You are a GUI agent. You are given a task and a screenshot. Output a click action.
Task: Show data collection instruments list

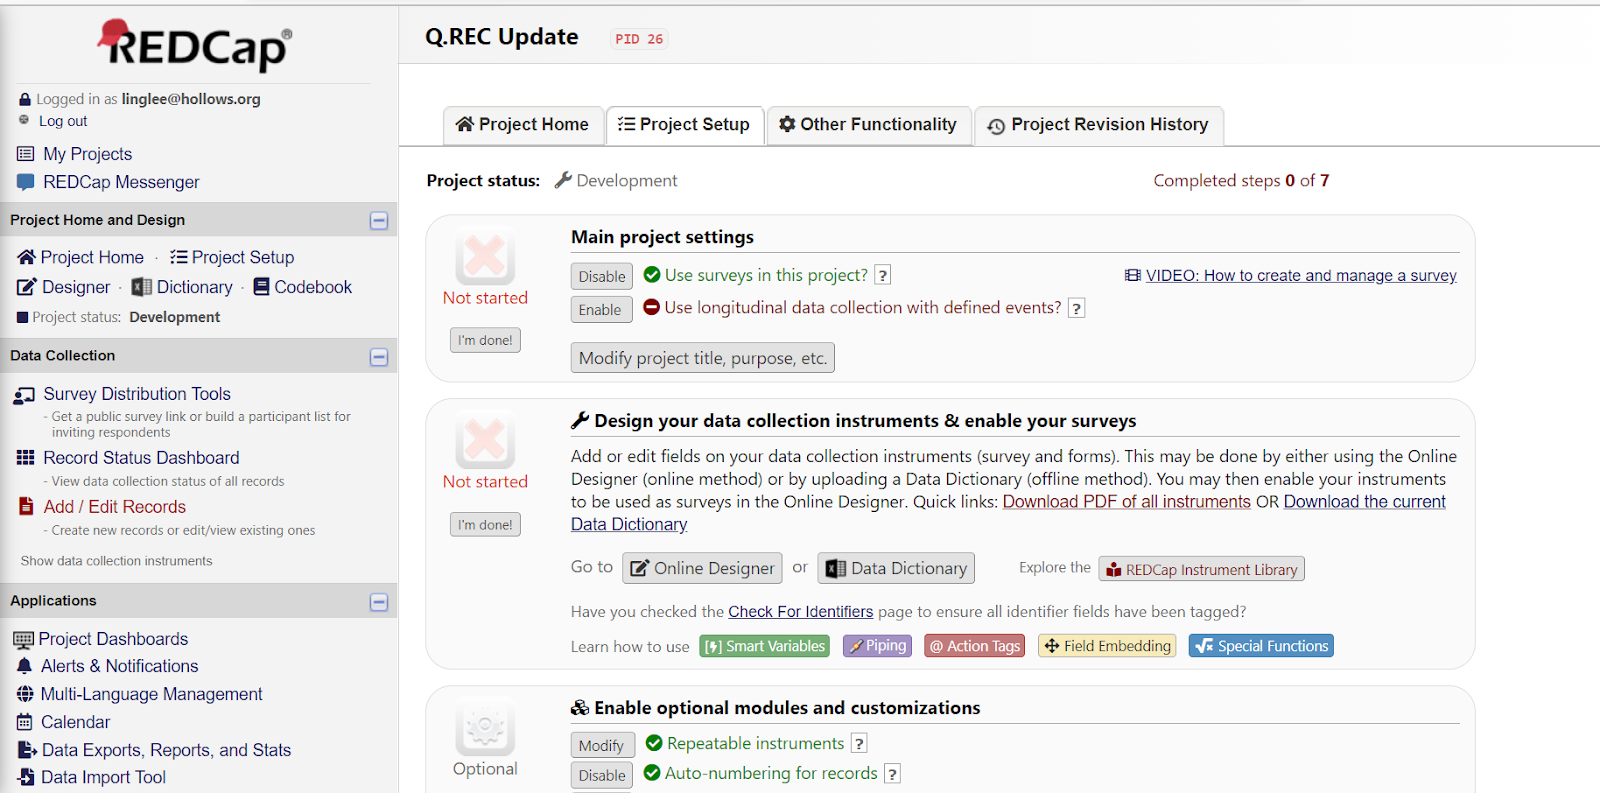(116, 561)
